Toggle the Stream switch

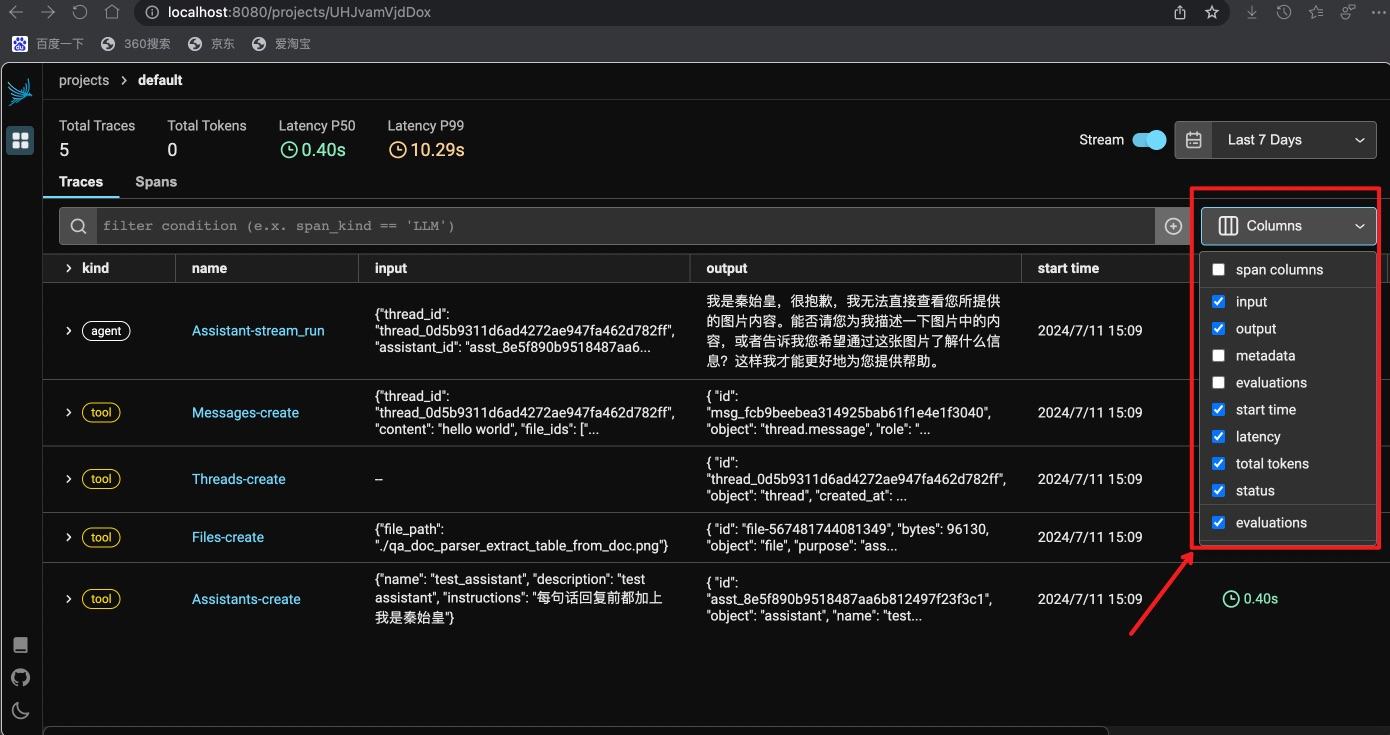pyautogui.click(x=1149, y=140)
